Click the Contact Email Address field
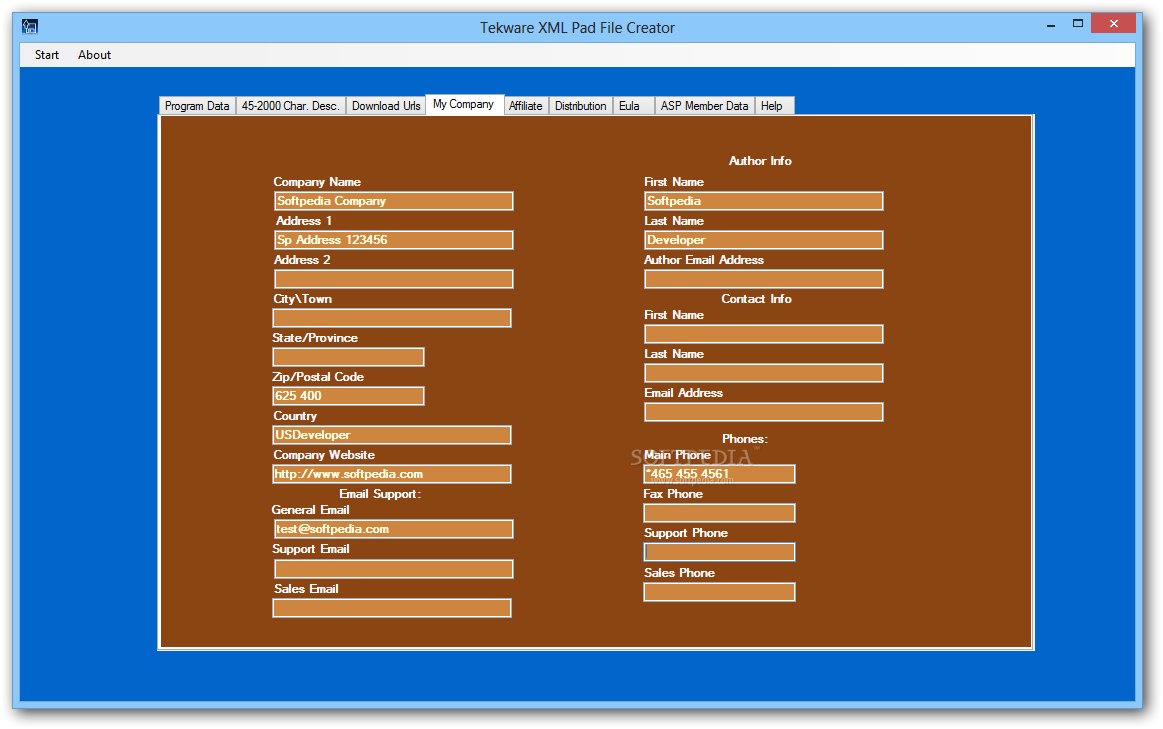 tap(763, 412)
